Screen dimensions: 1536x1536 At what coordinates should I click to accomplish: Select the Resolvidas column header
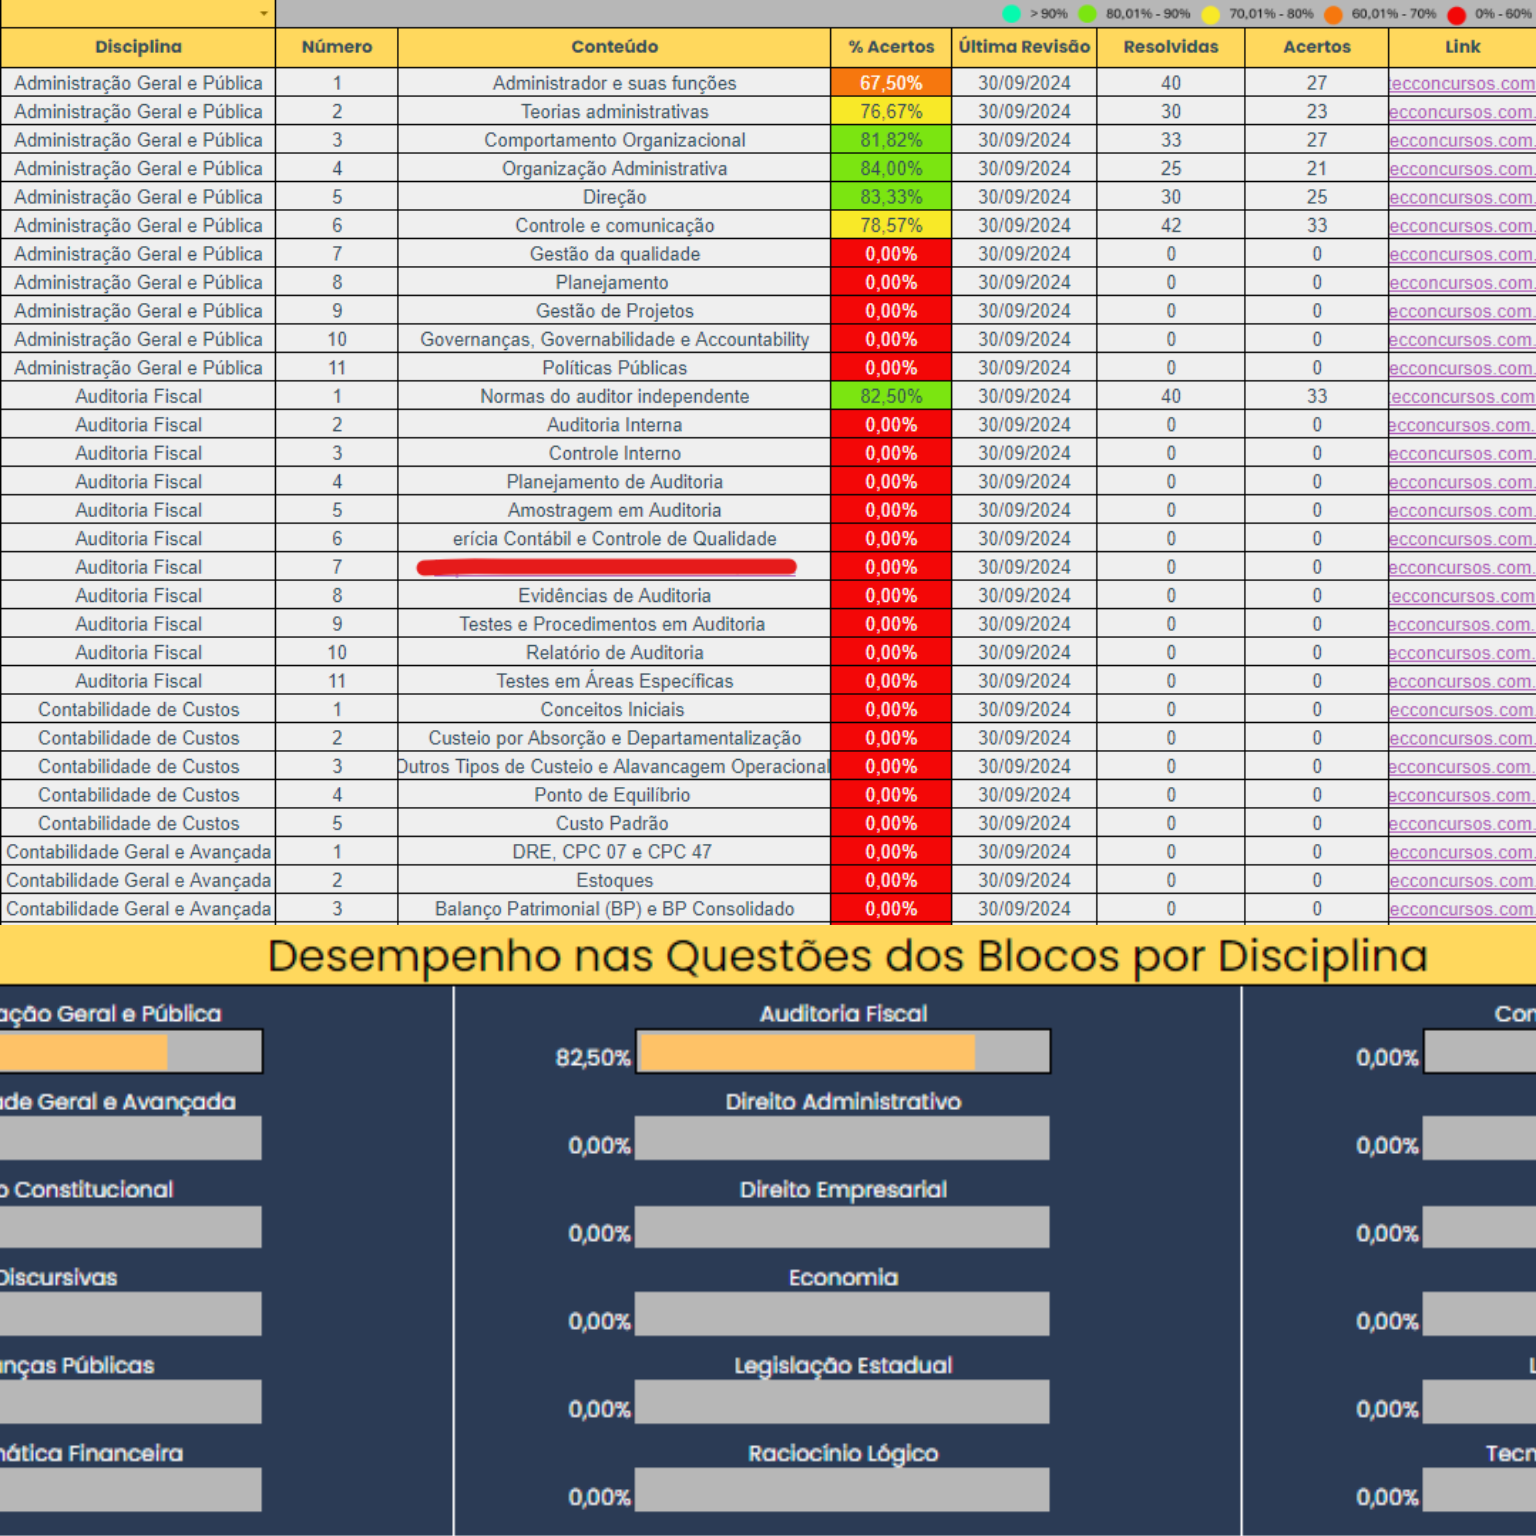click(x=1171, y=47)
